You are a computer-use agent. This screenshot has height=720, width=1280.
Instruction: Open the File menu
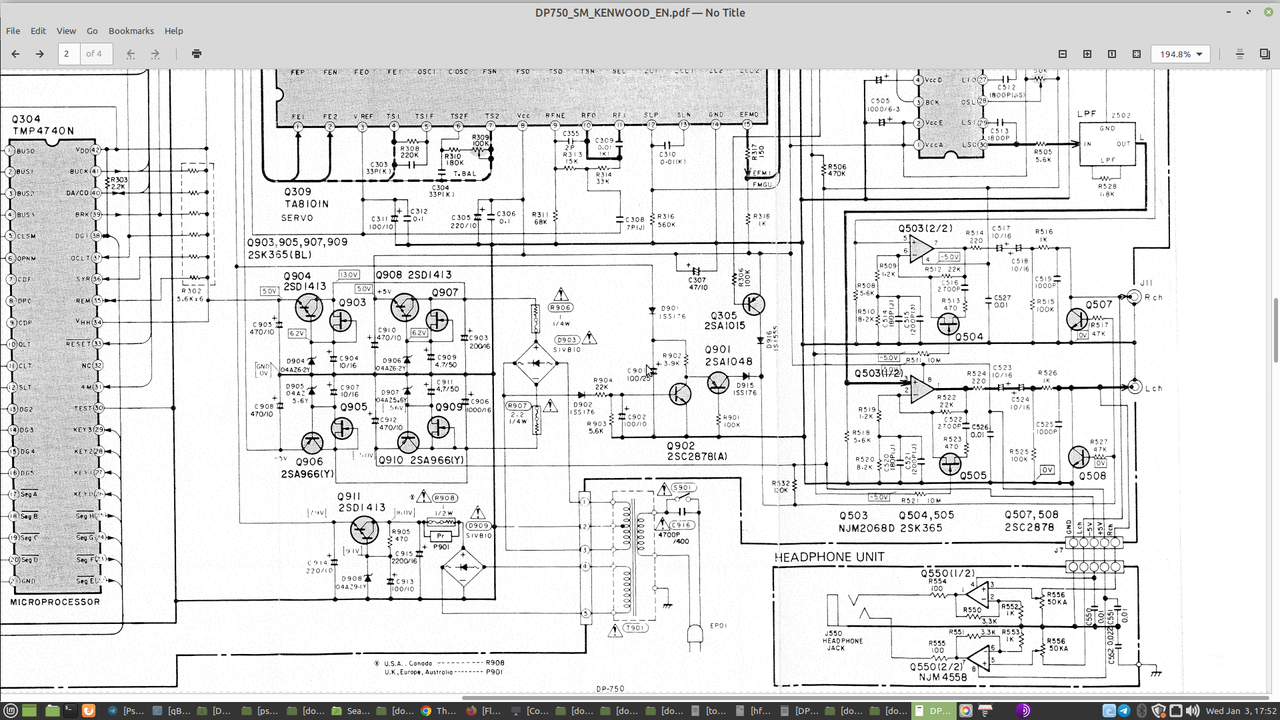coord(13,31)
